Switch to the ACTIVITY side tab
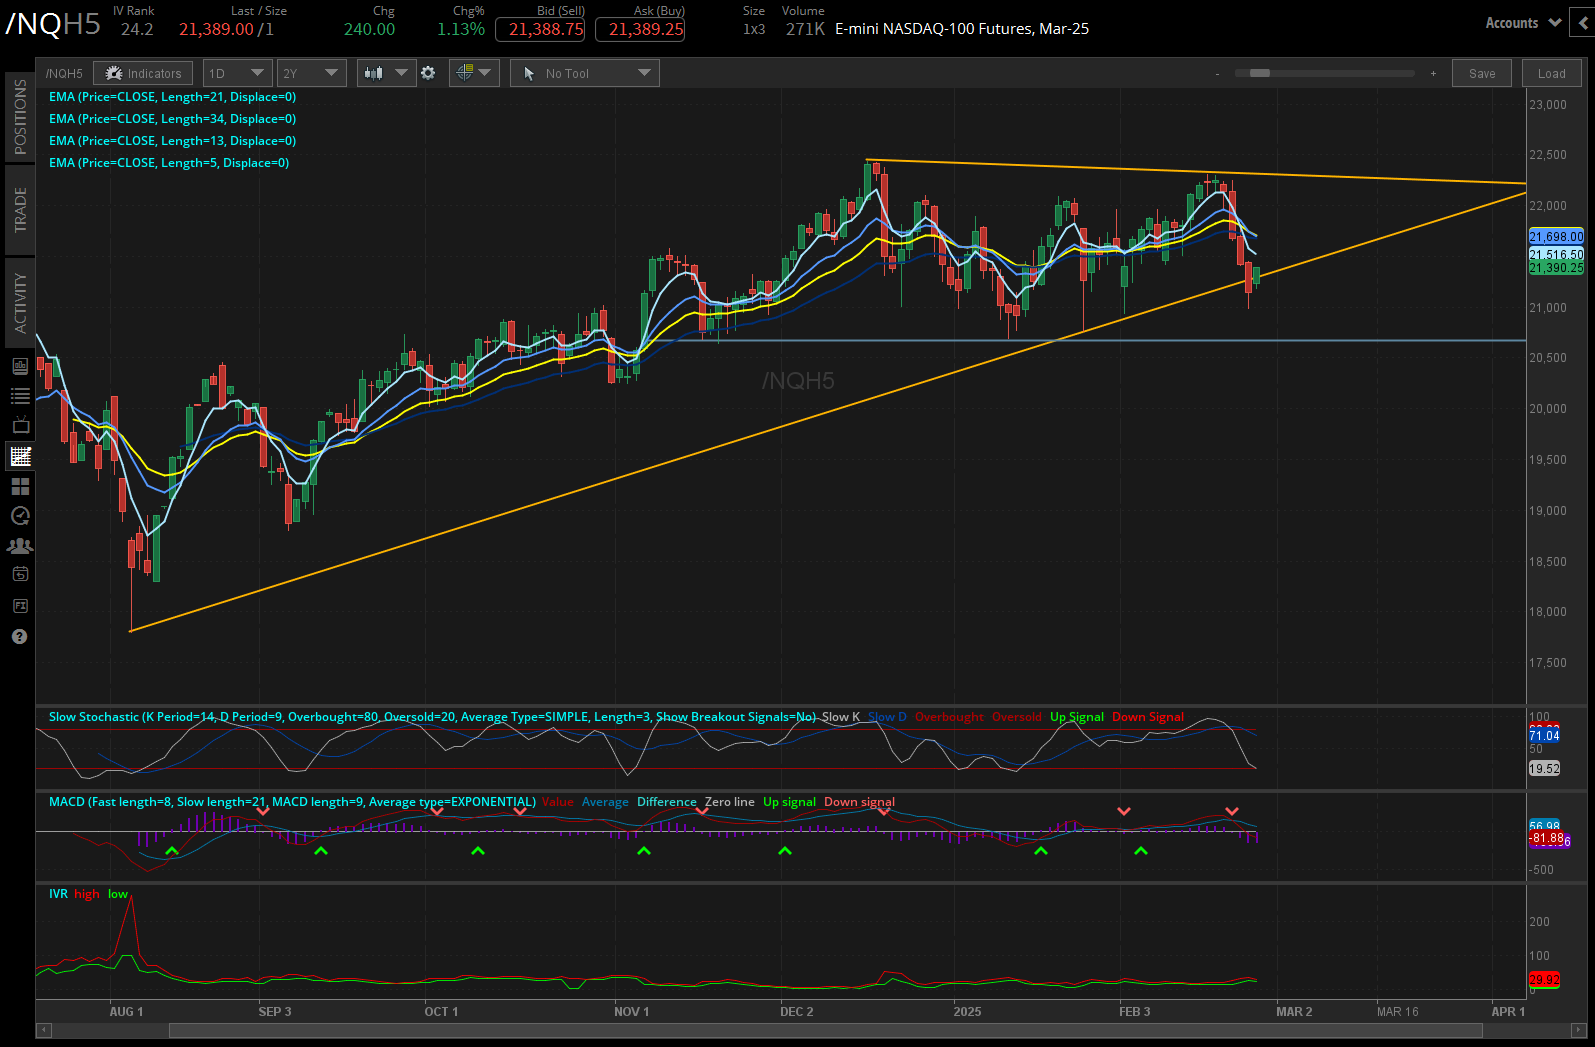 [x=20, y=302]
